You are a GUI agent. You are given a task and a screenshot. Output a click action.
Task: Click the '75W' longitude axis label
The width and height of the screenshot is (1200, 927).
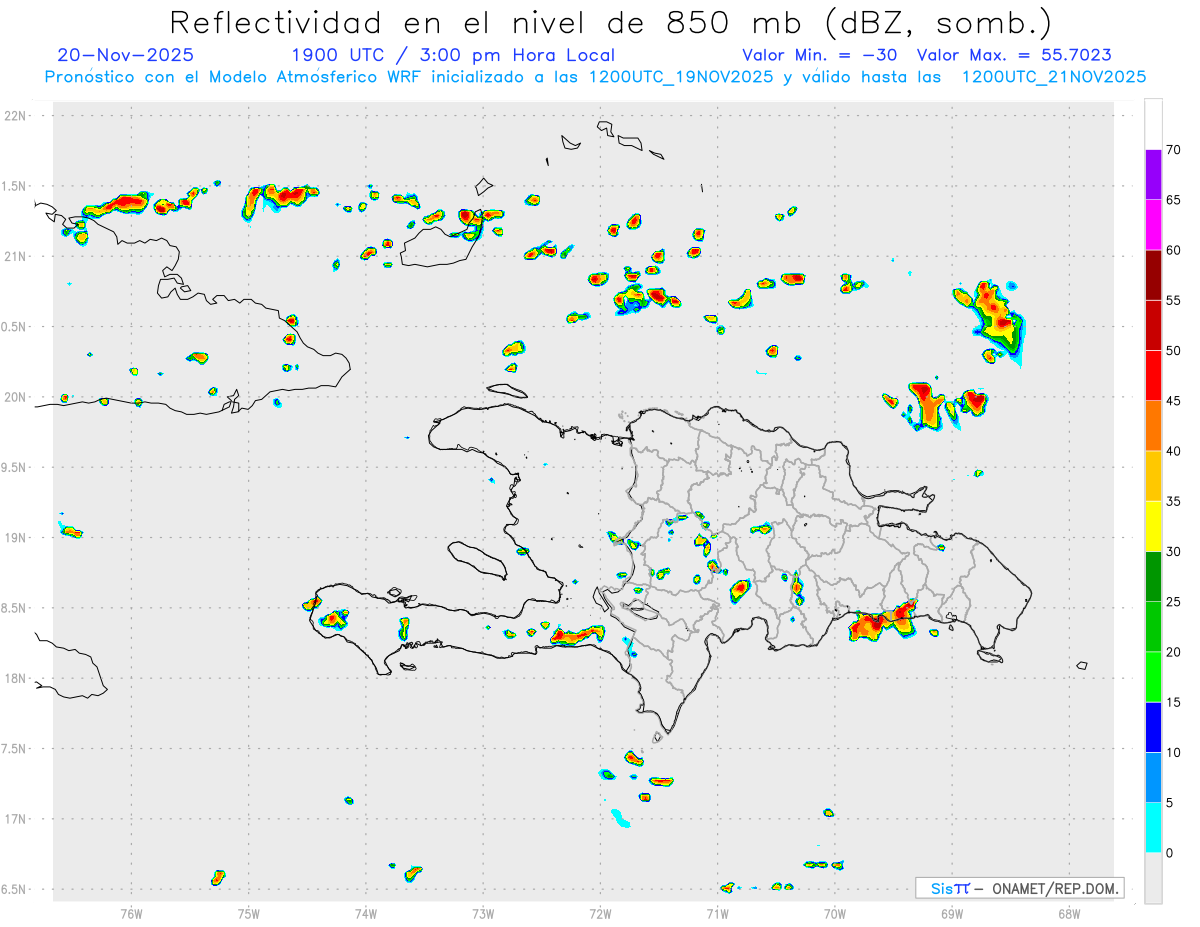pyautogui.click(x=249, y=913)
